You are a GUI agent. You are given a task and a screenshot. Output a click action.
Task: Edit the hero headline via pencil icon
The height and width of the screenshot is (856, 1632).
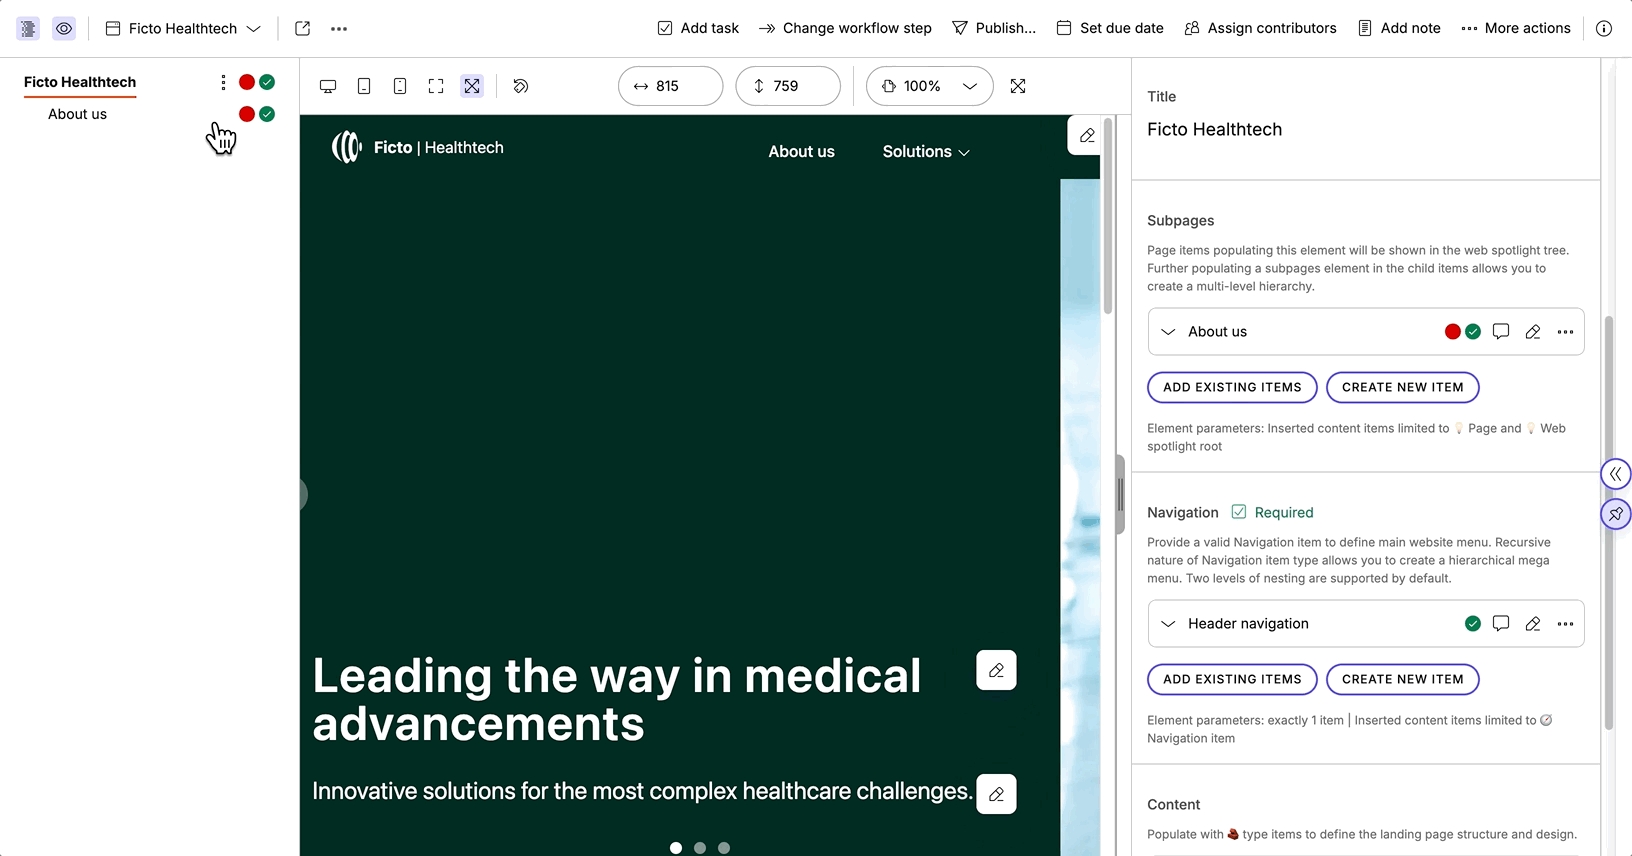(996, 670)
